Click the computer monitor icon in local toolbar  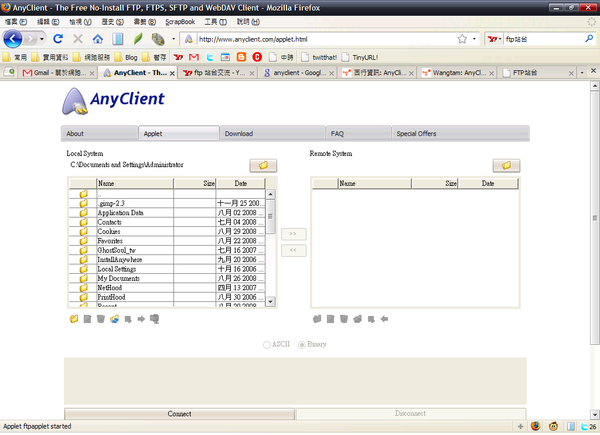[155, 319]
